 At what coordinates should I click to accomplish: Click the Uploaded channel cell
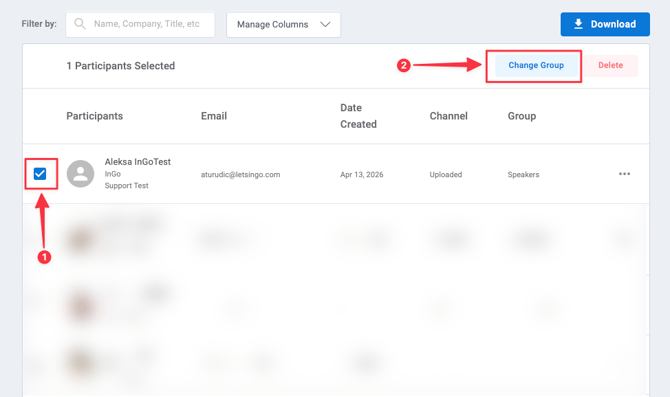tap(446, 174)
